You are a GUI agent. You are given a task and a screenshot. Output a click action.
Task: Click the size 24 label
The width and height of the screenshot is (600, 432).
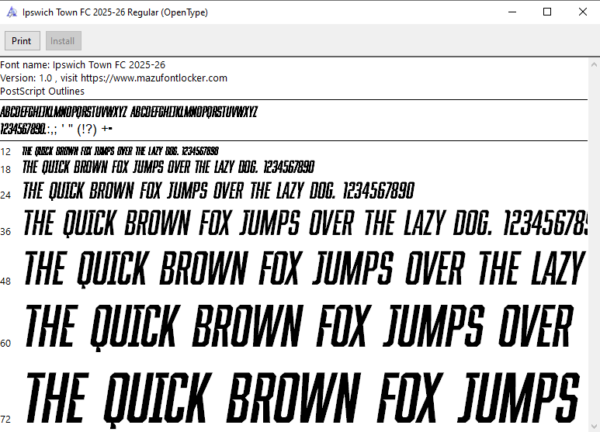tap(5, 196)
